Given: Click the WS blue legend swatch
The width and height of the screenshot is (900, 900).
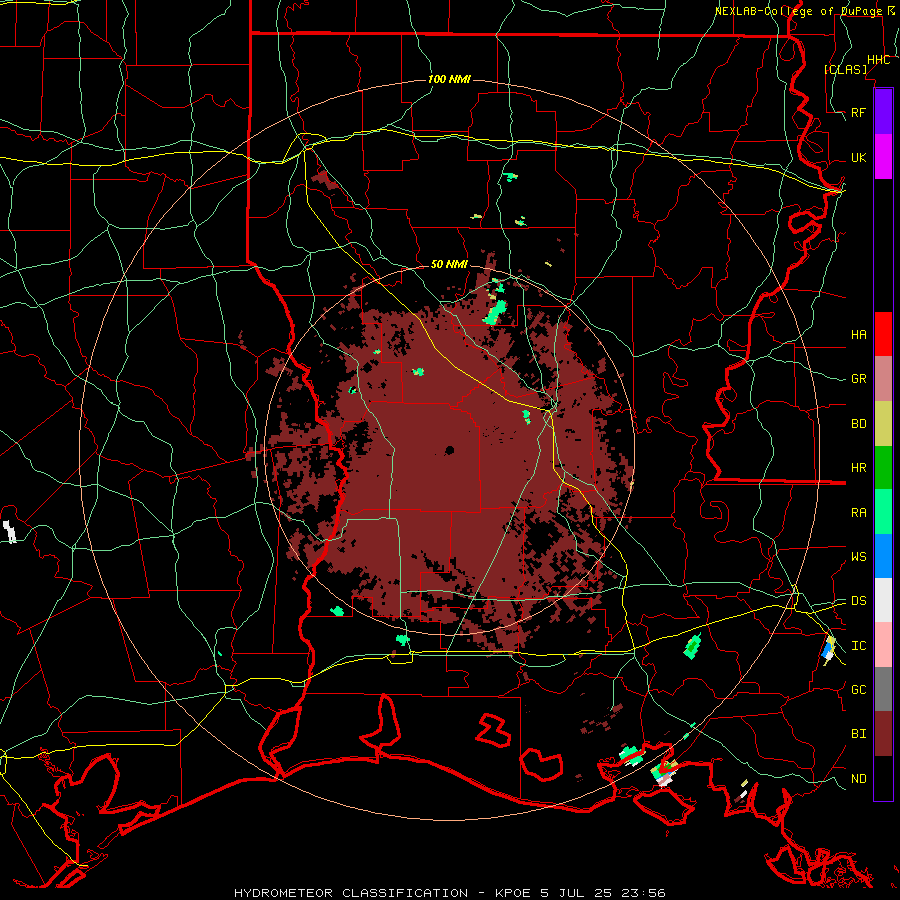Looking at the screenshot, I should (883, 556).
